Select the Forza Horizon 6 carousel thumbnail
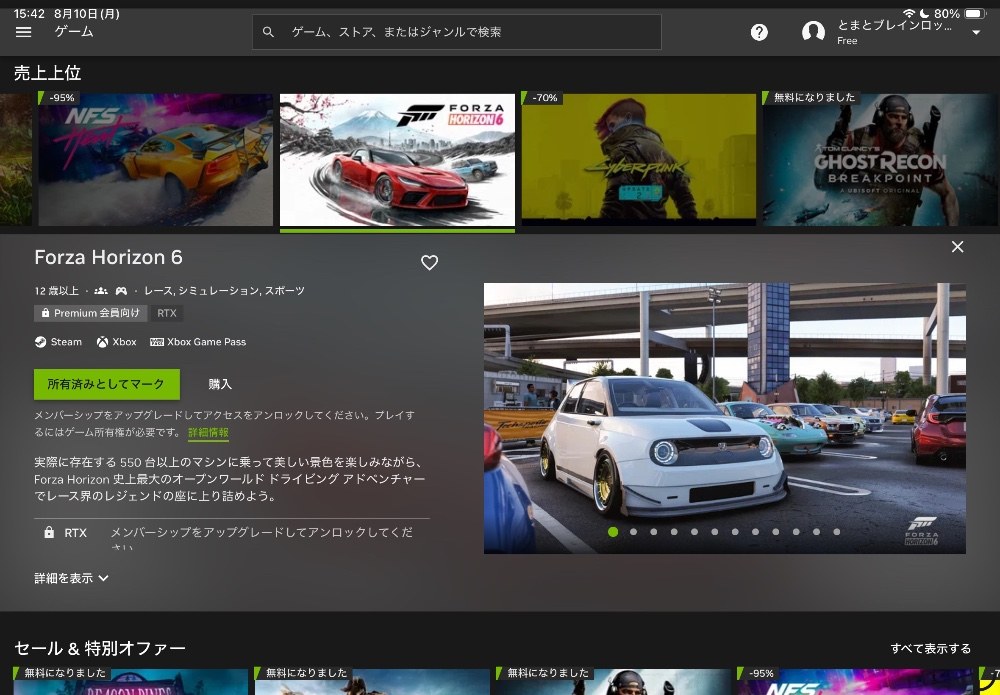1000x695 pixels. (x=397, y=159)
